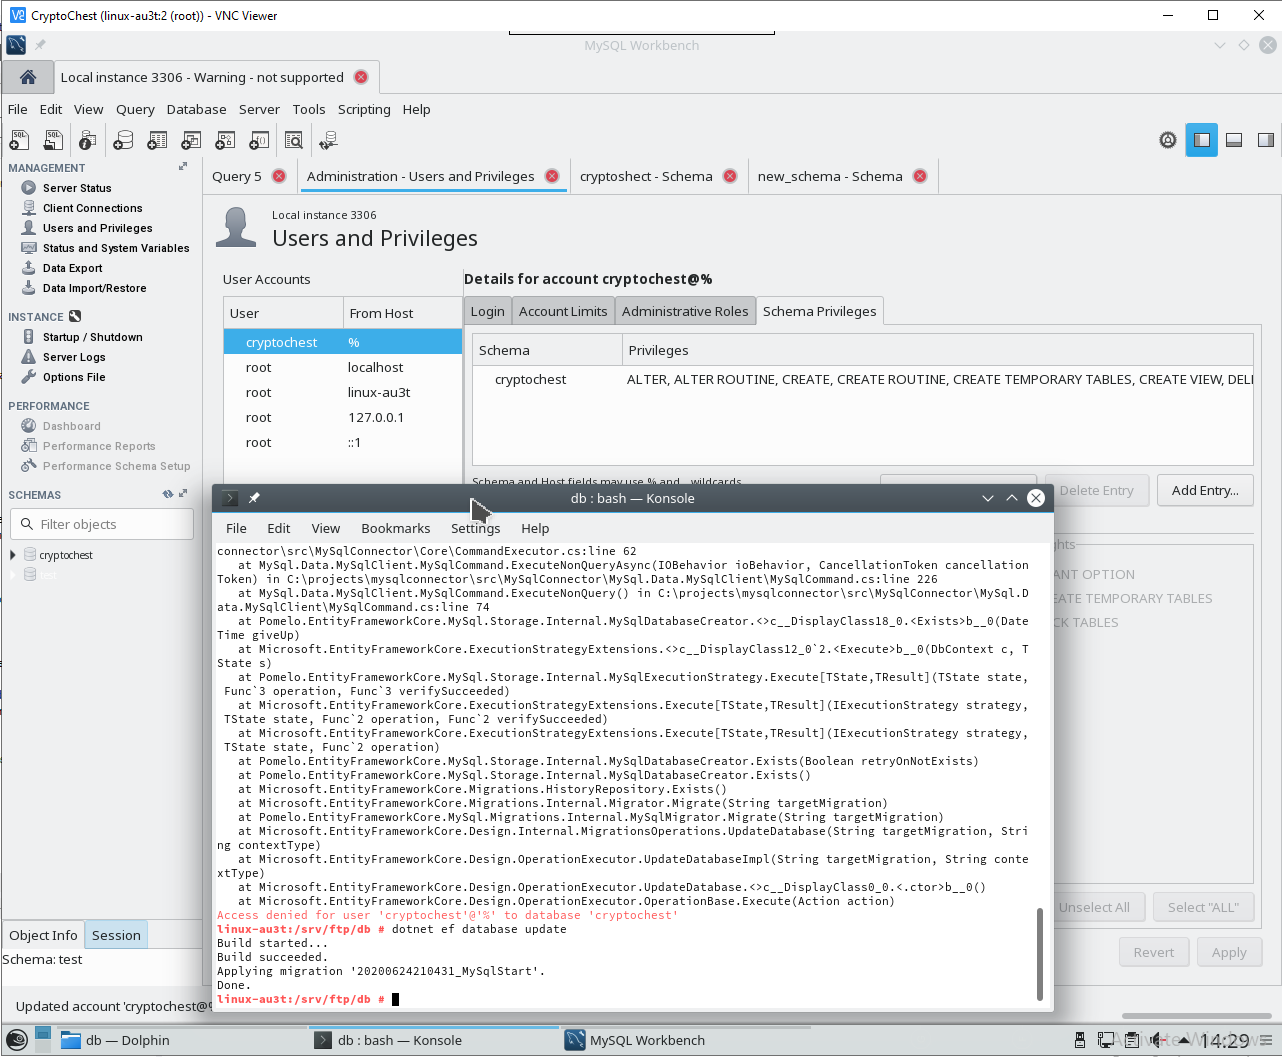Viewport: 1282px width, 1057px height.
Task: Switch to the Login tab
Action: (488, 311)
